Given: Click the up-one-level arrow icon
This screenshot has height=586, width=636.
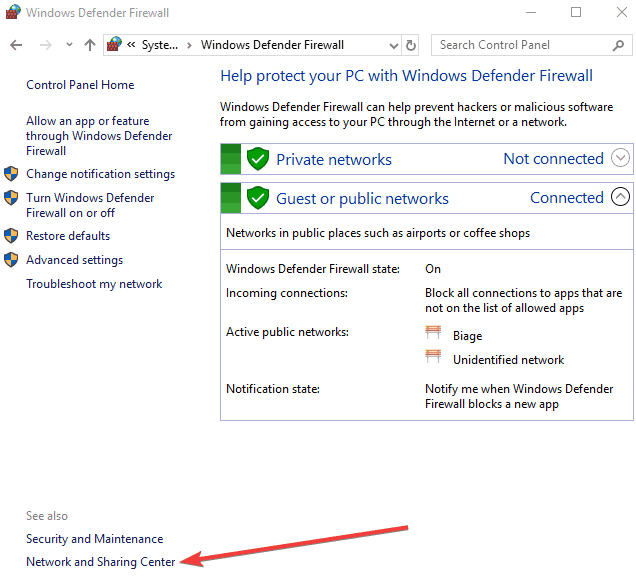Looking at the screenshot, I should click(90, 45).
